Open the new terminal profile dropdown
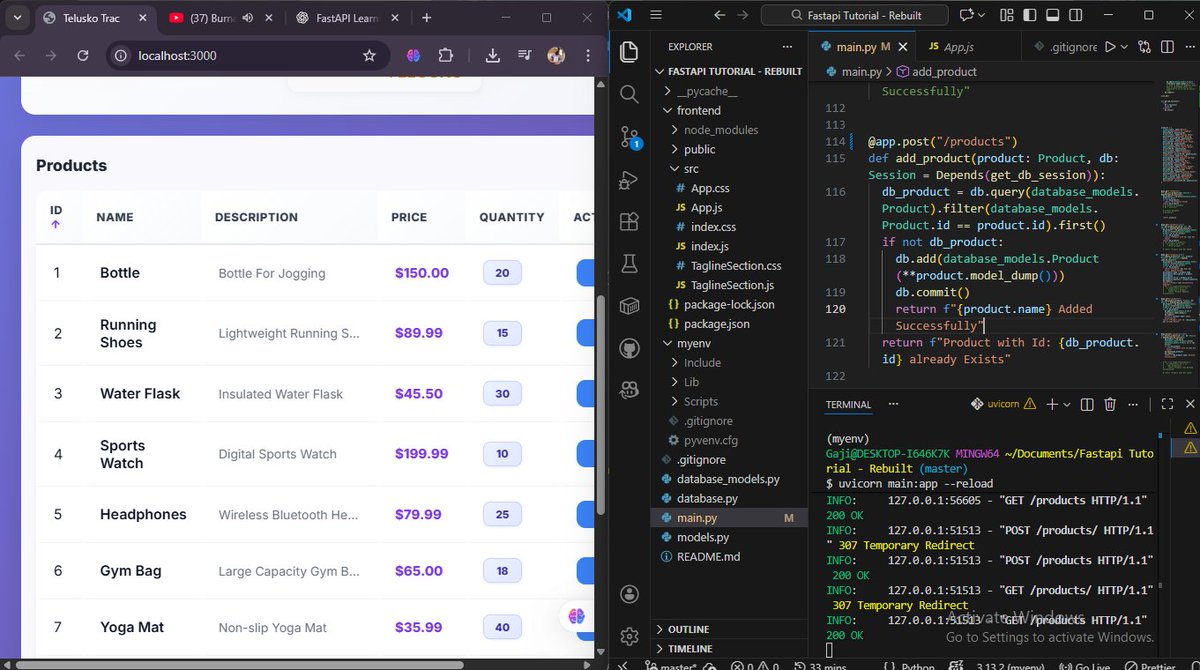The image size is (1200, 670). pyautogui.click(x=1068, y=404)
